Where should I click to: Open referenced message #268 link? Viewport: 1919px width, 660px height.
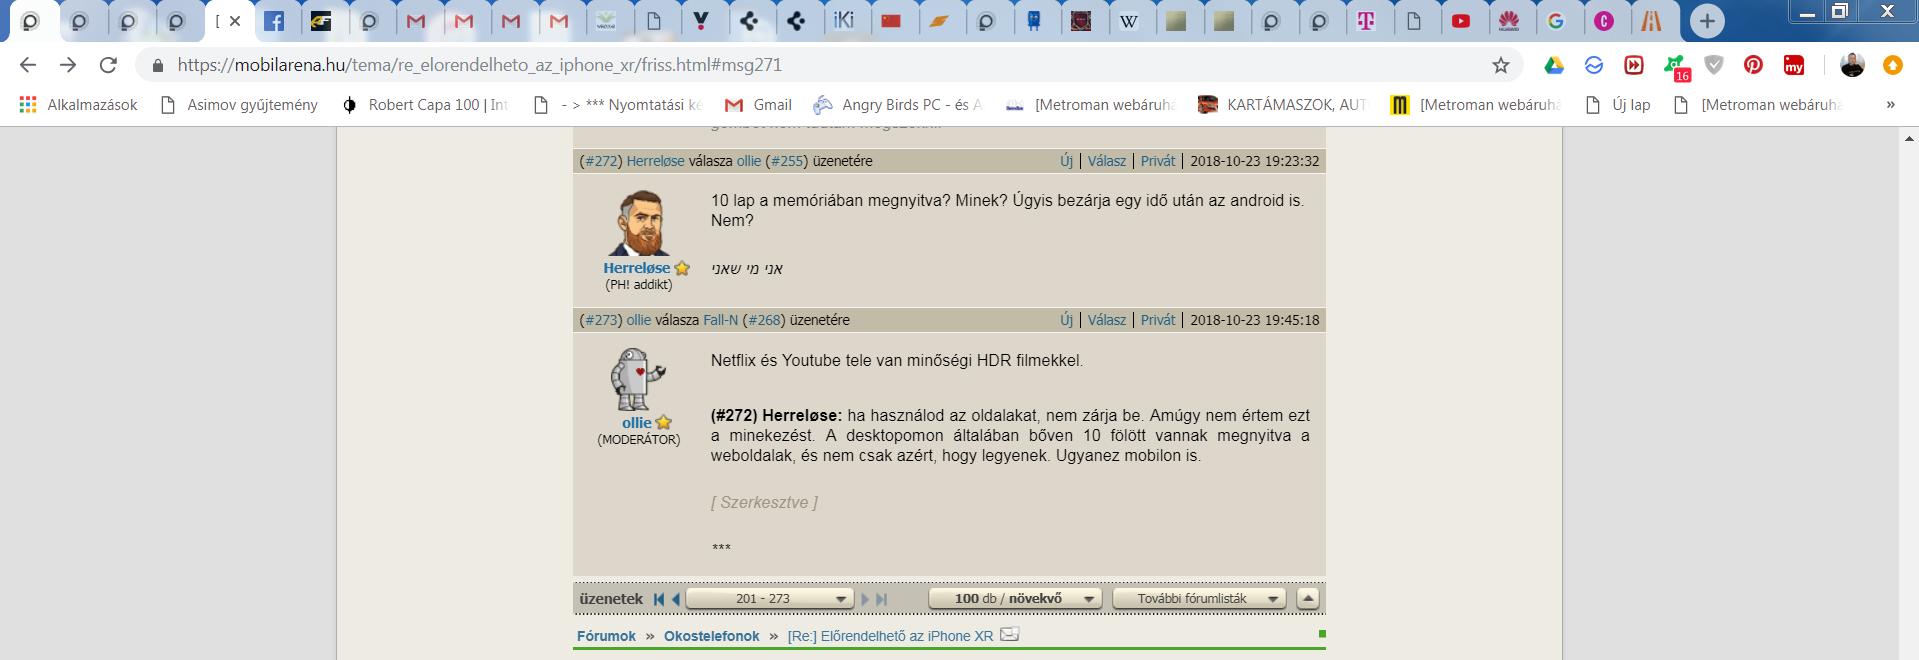point(765,320)
